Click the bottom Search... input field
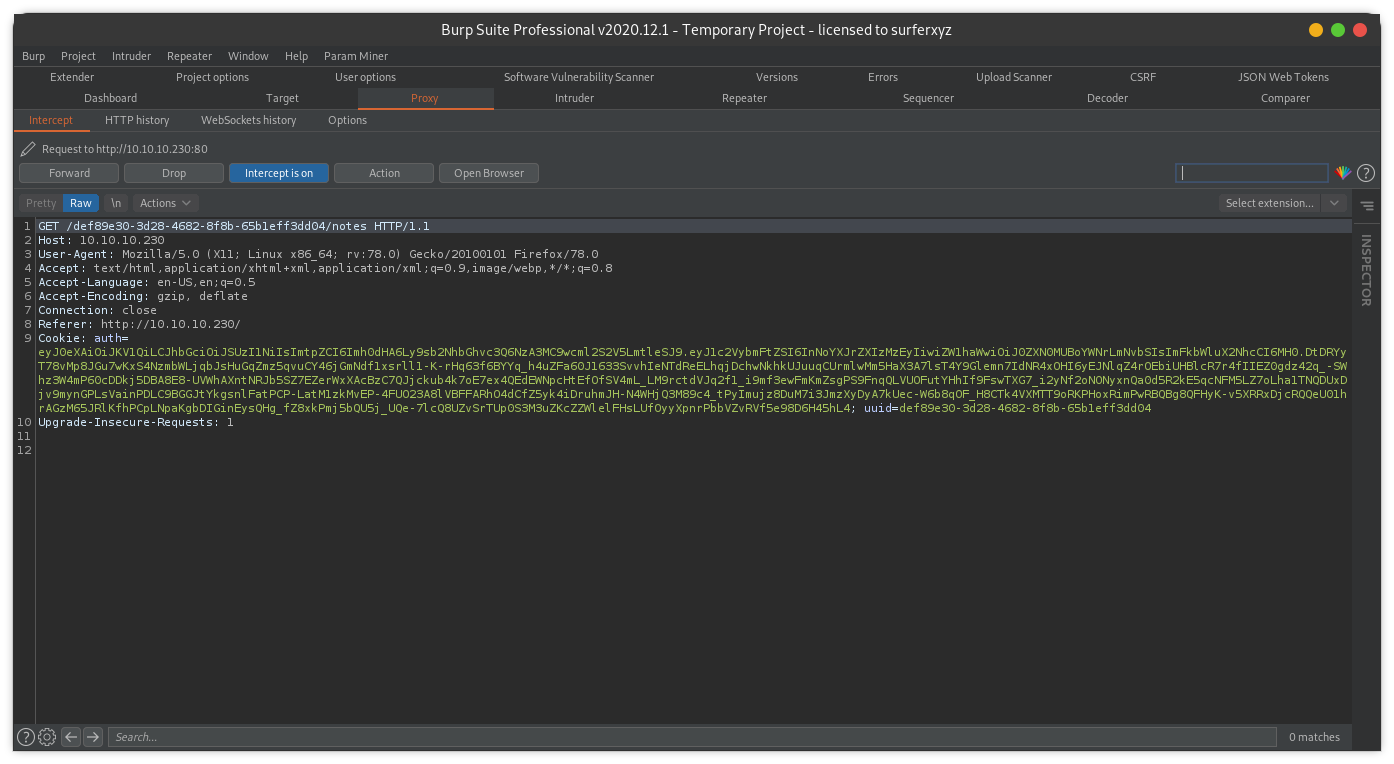The height and width of the screenshot is (764, 1394). point(692,737)
